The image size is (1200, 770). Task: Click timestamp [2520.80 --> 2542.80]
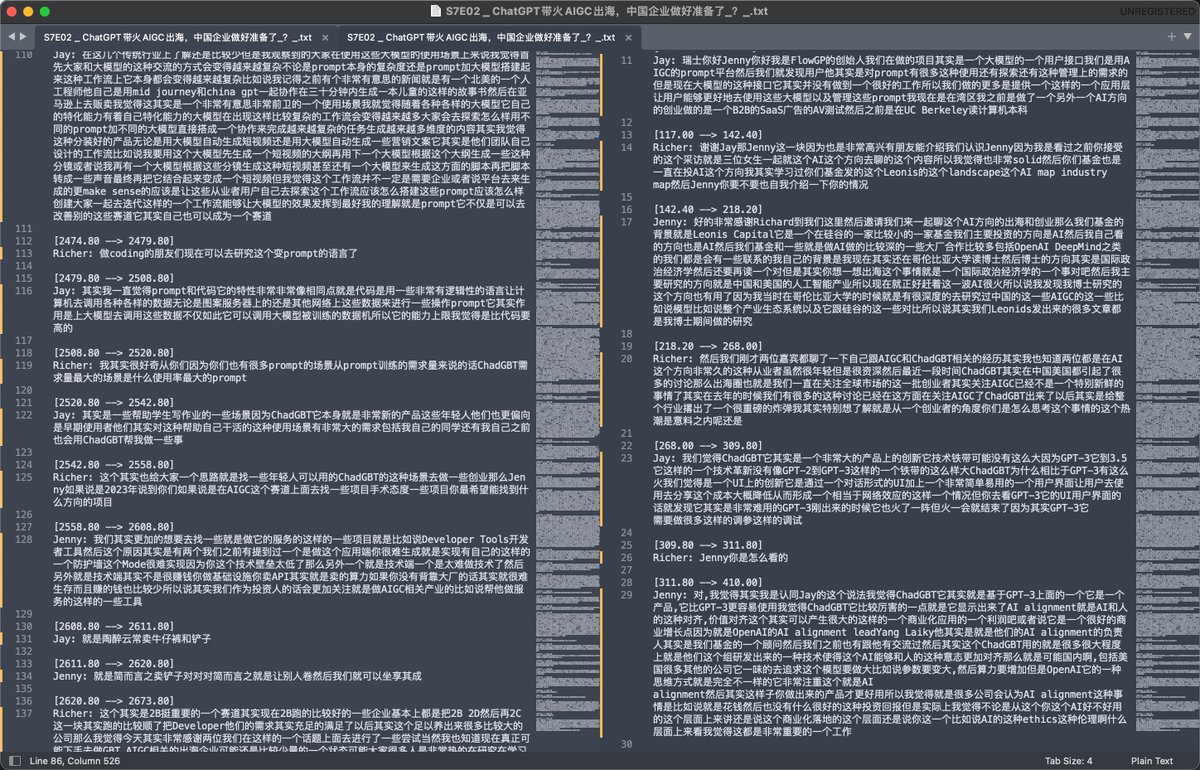pos(113,403)
